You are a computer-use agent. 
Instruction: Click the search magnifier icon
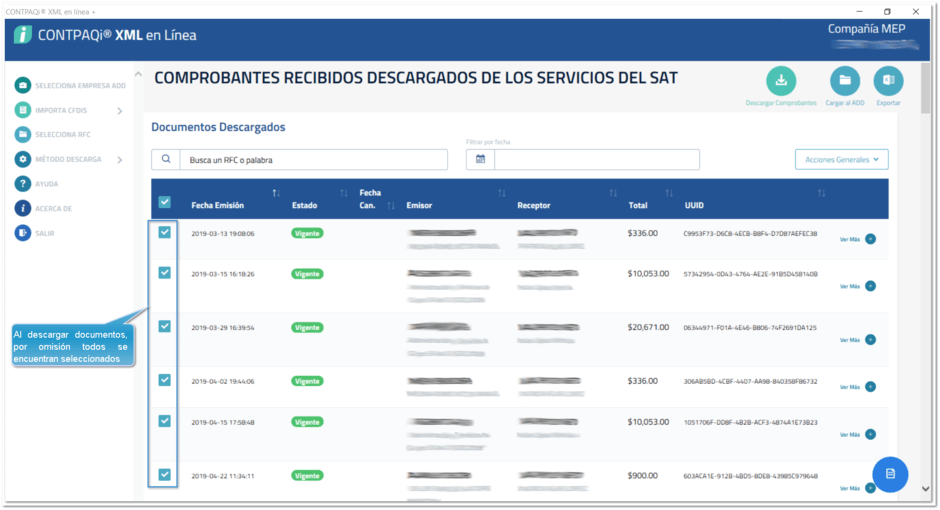coord(166,159)
